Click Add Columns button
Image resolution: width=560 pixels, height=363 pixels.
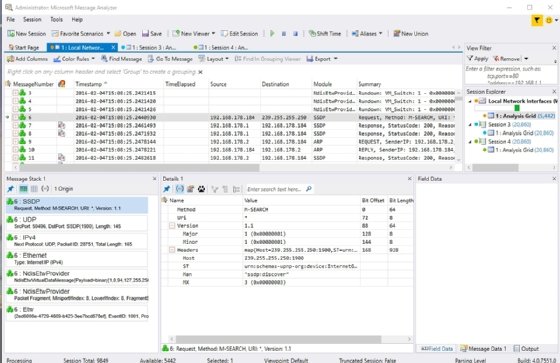point(27,59)
